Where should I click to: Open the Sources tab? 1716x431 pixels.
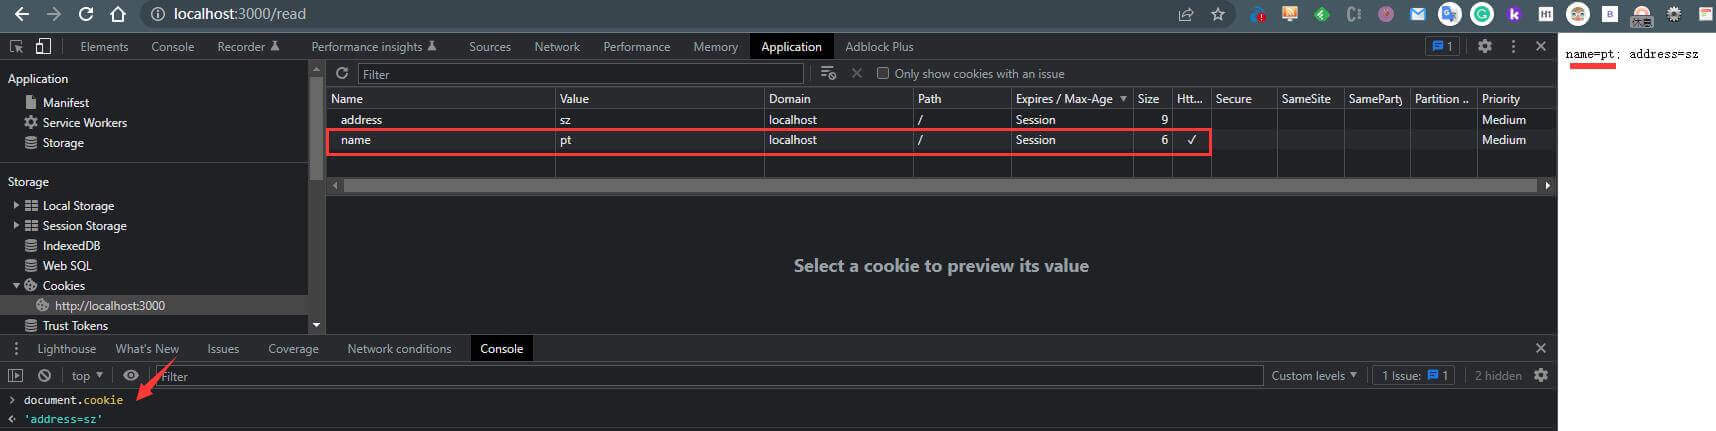pyautogui.click(x=490, y=47)
